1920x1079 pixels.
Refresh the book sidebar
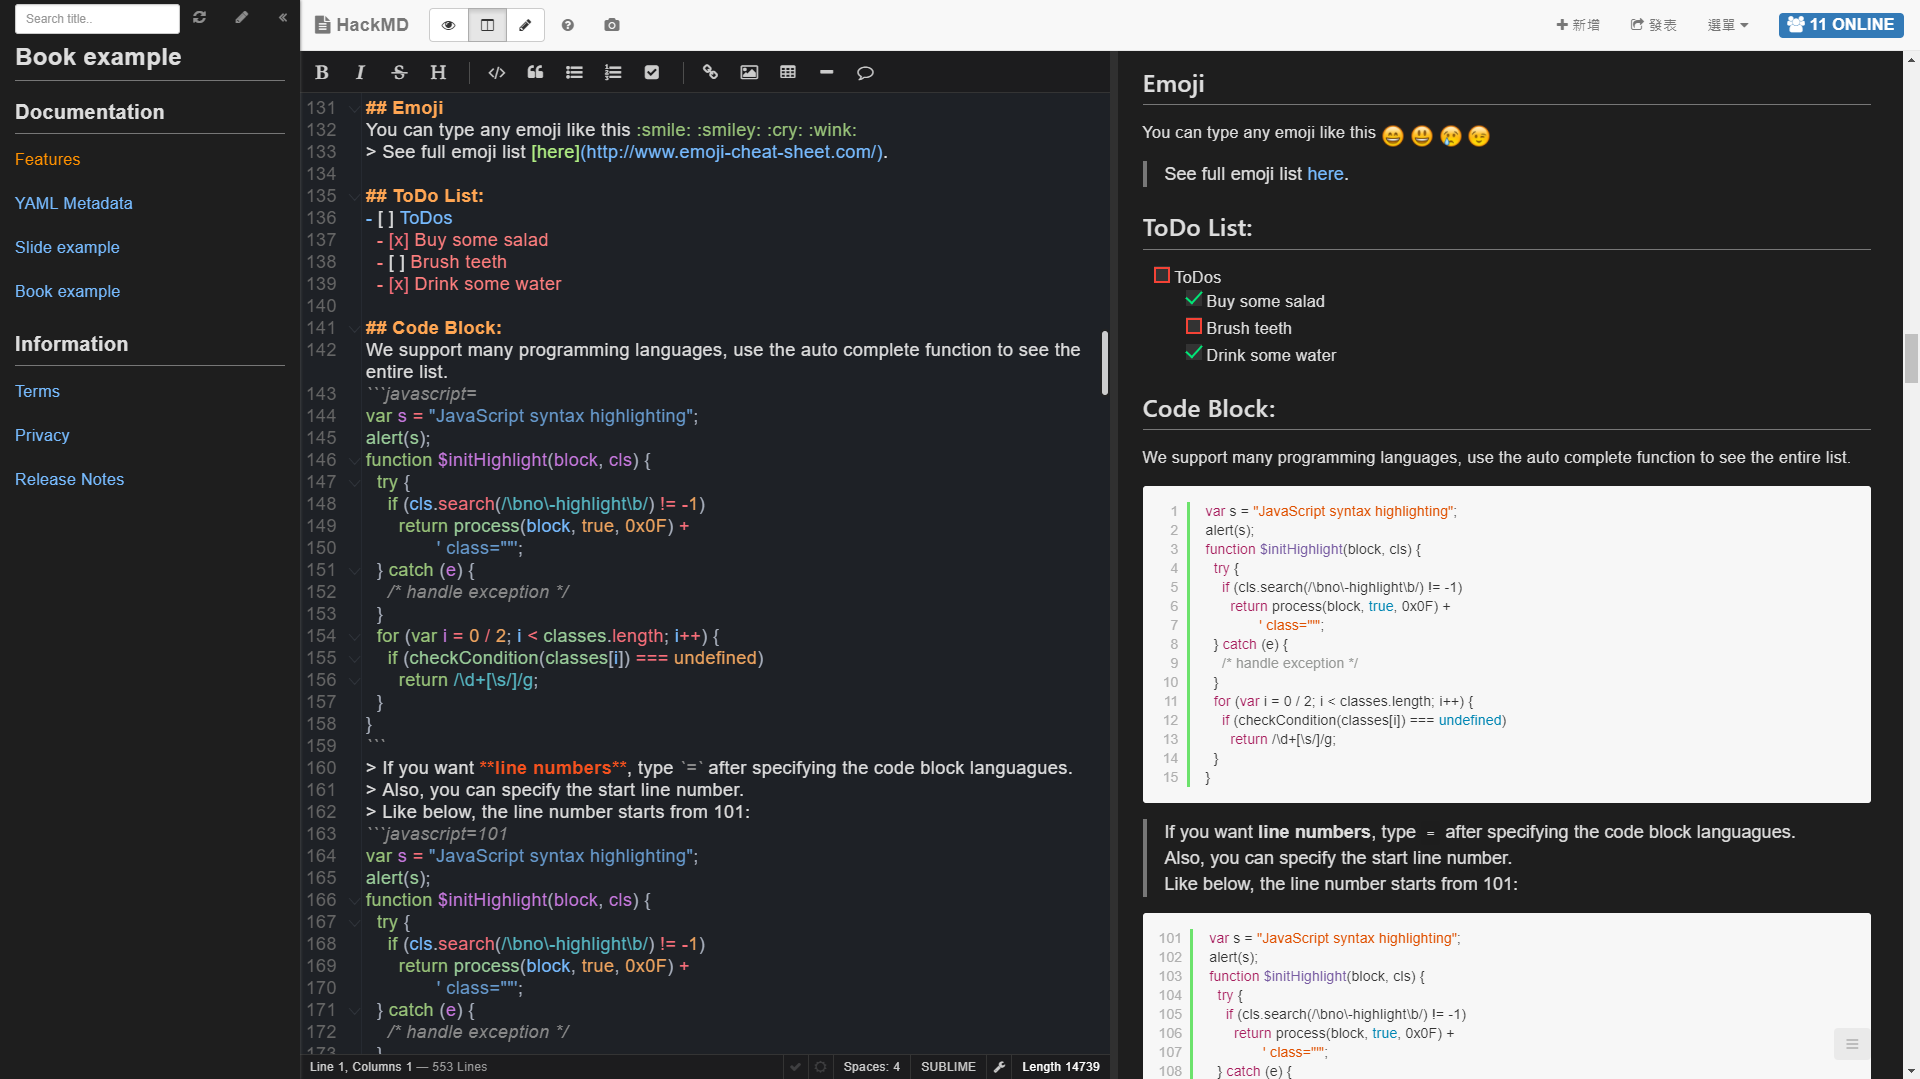tap(200, 17)
